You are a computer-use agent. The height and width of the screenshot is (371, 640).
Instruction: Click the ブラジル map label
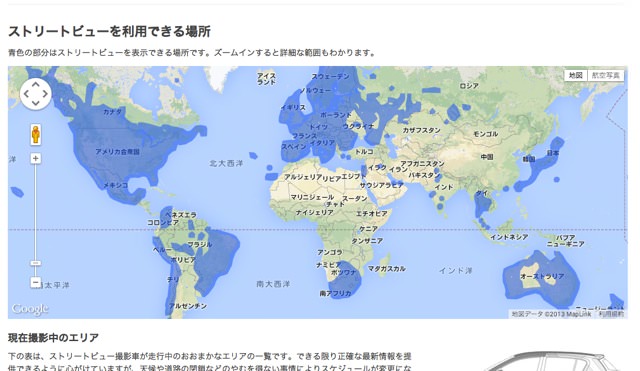200,244
